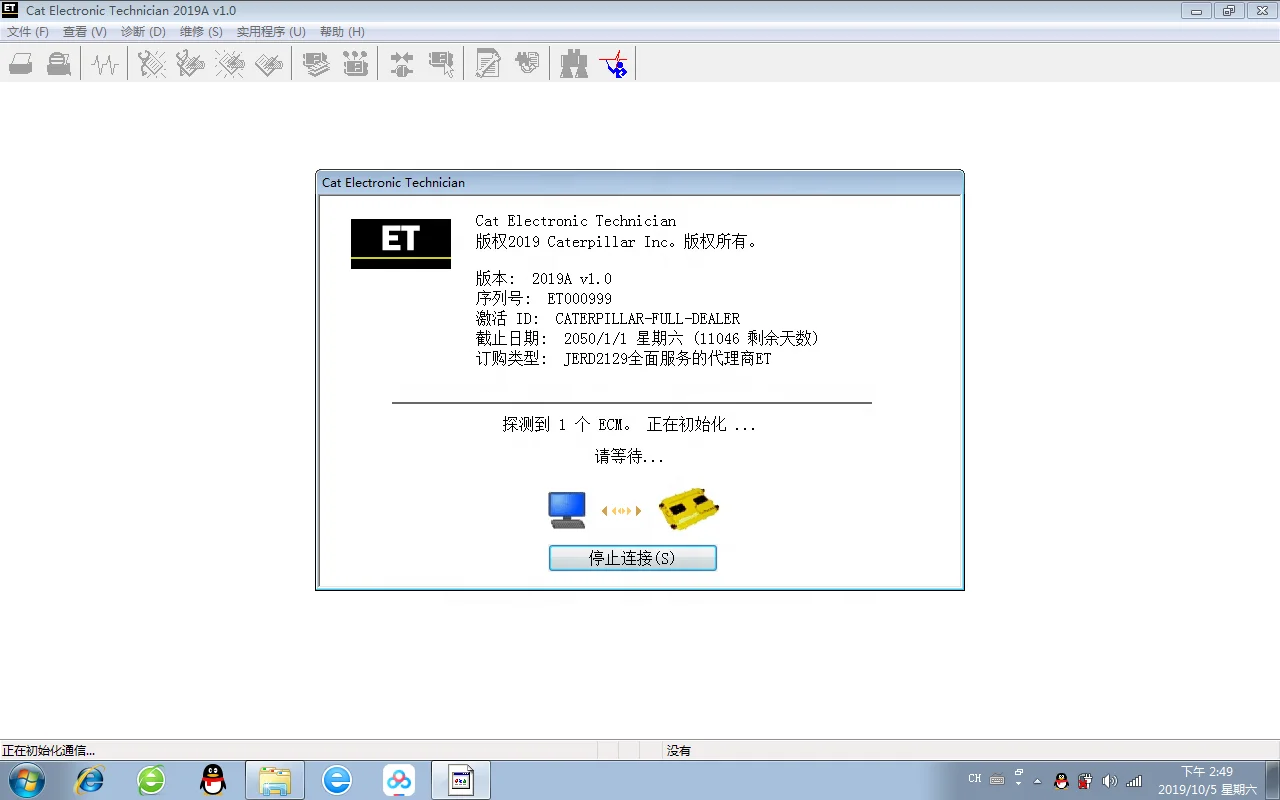Open the report notepad-with-pencil icon
1280x800 pixels.
click(x=487, y=65)
